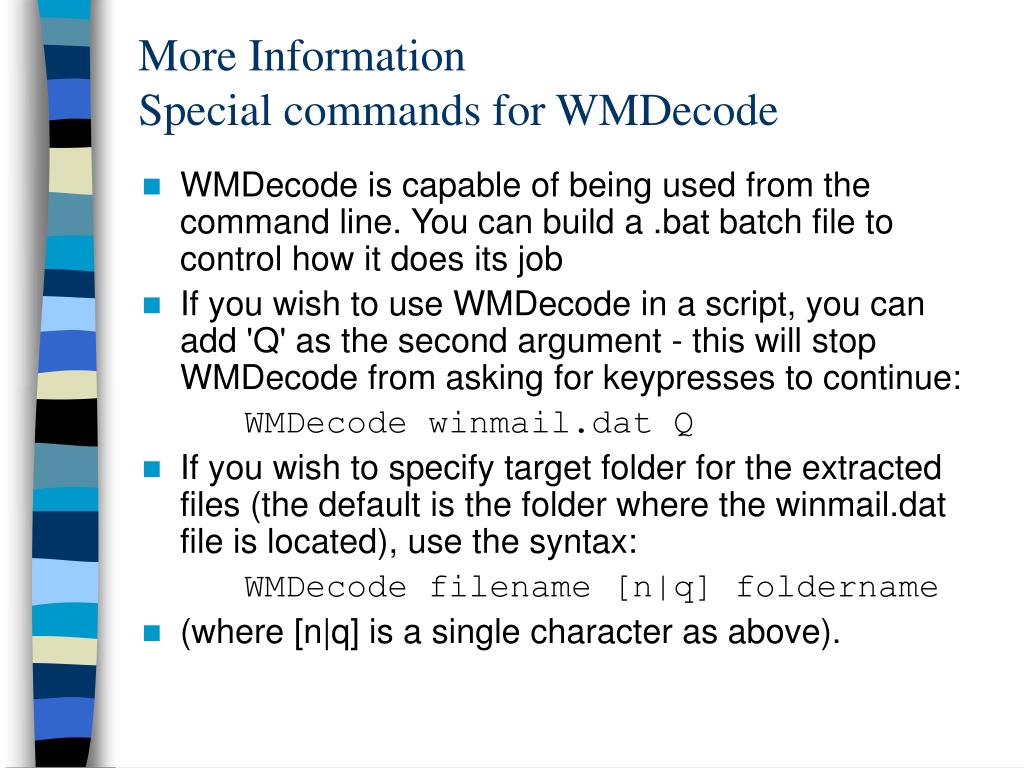Click the text "add 'Q' as the second argument"
The width and height of the screenshot is (1024, 768).
421,342
